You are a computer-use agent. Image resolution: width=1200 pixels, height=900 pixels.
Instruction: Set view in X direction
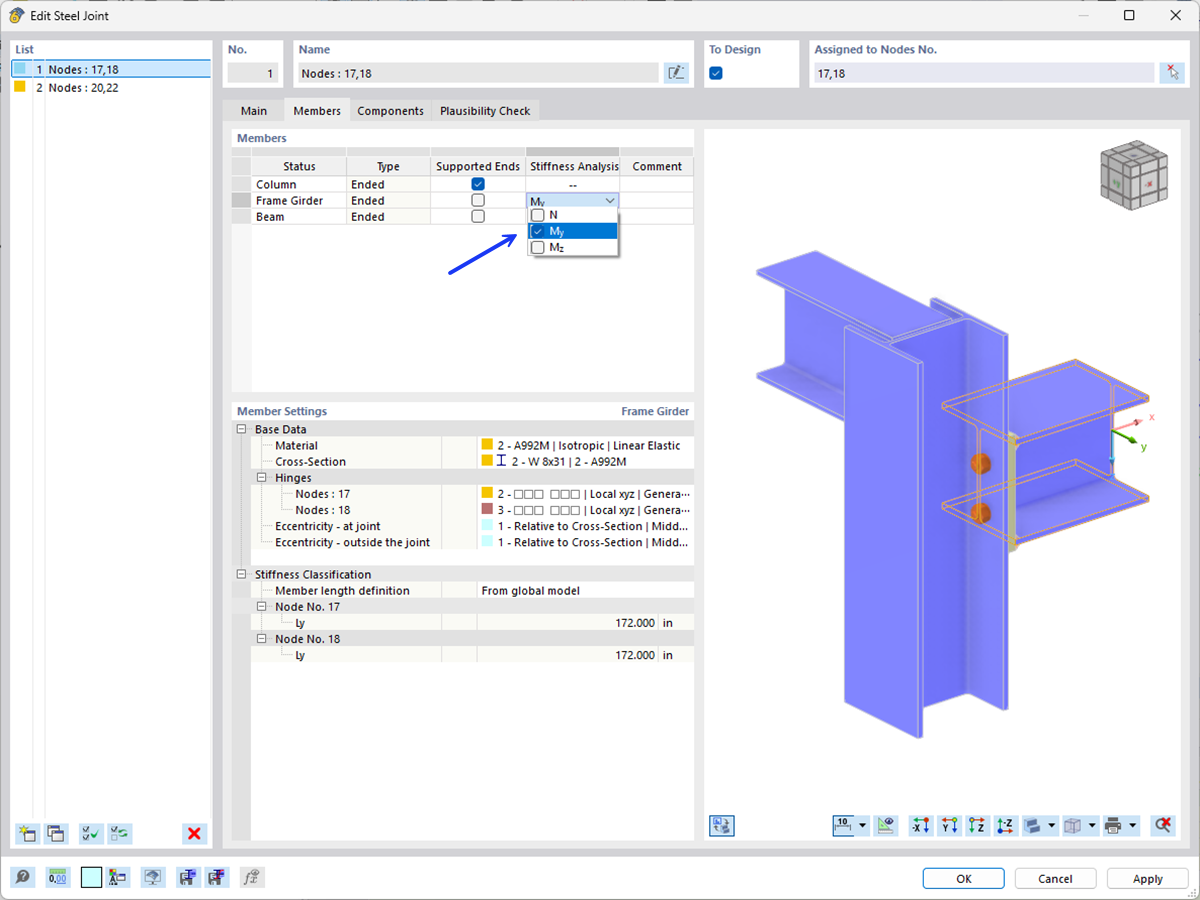[919, 825]
